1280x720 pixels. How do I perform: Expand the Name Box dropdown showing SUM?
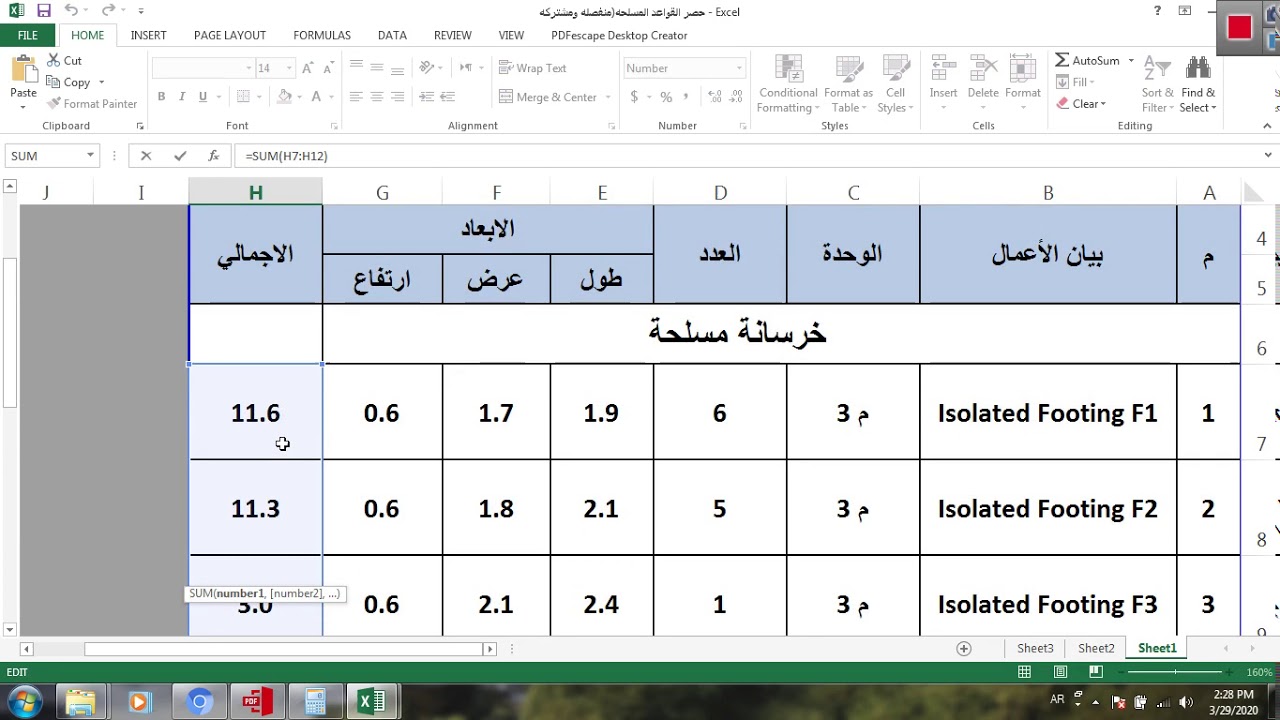(90, 156)
